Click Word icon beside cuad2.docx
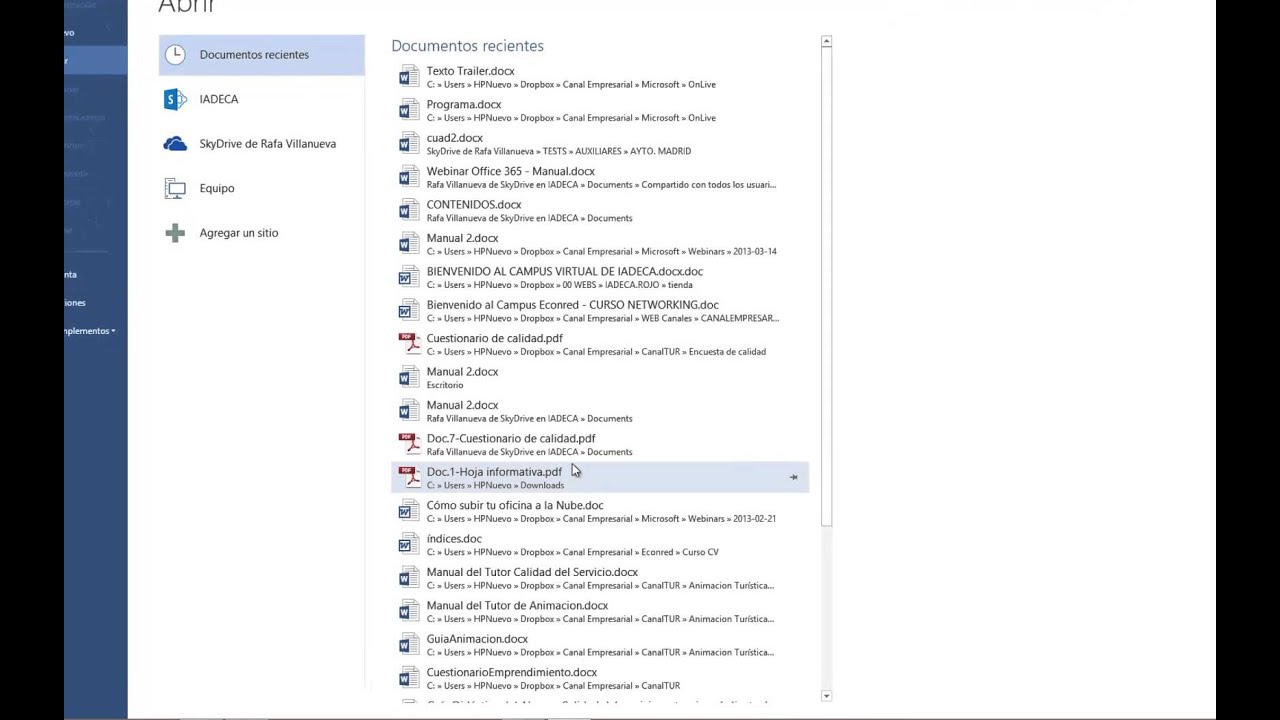Viewport: 1280px width, 720px height. [408, 144]
